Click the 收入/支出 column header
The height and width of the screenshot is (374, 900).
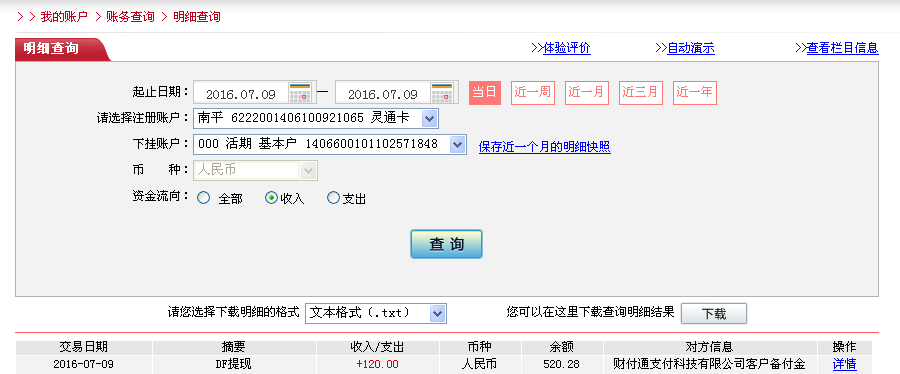click(378, 347)
